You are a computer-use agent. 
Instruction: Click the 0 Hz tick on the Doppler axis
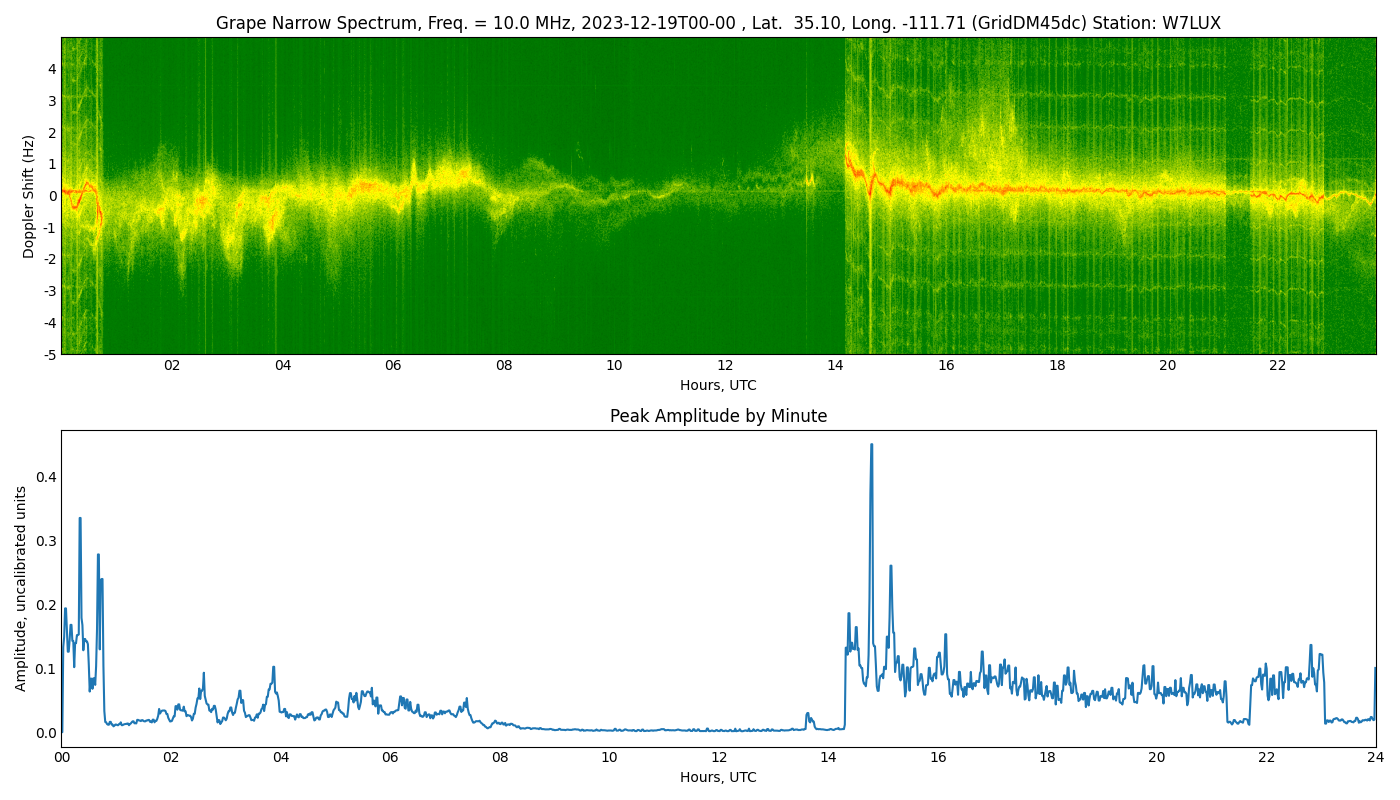[52, 195]
